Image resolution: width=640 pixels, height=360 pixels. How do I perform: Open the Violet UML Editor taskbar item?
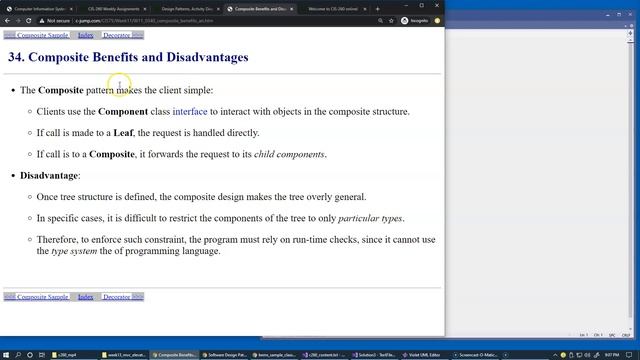pos(424,355)
